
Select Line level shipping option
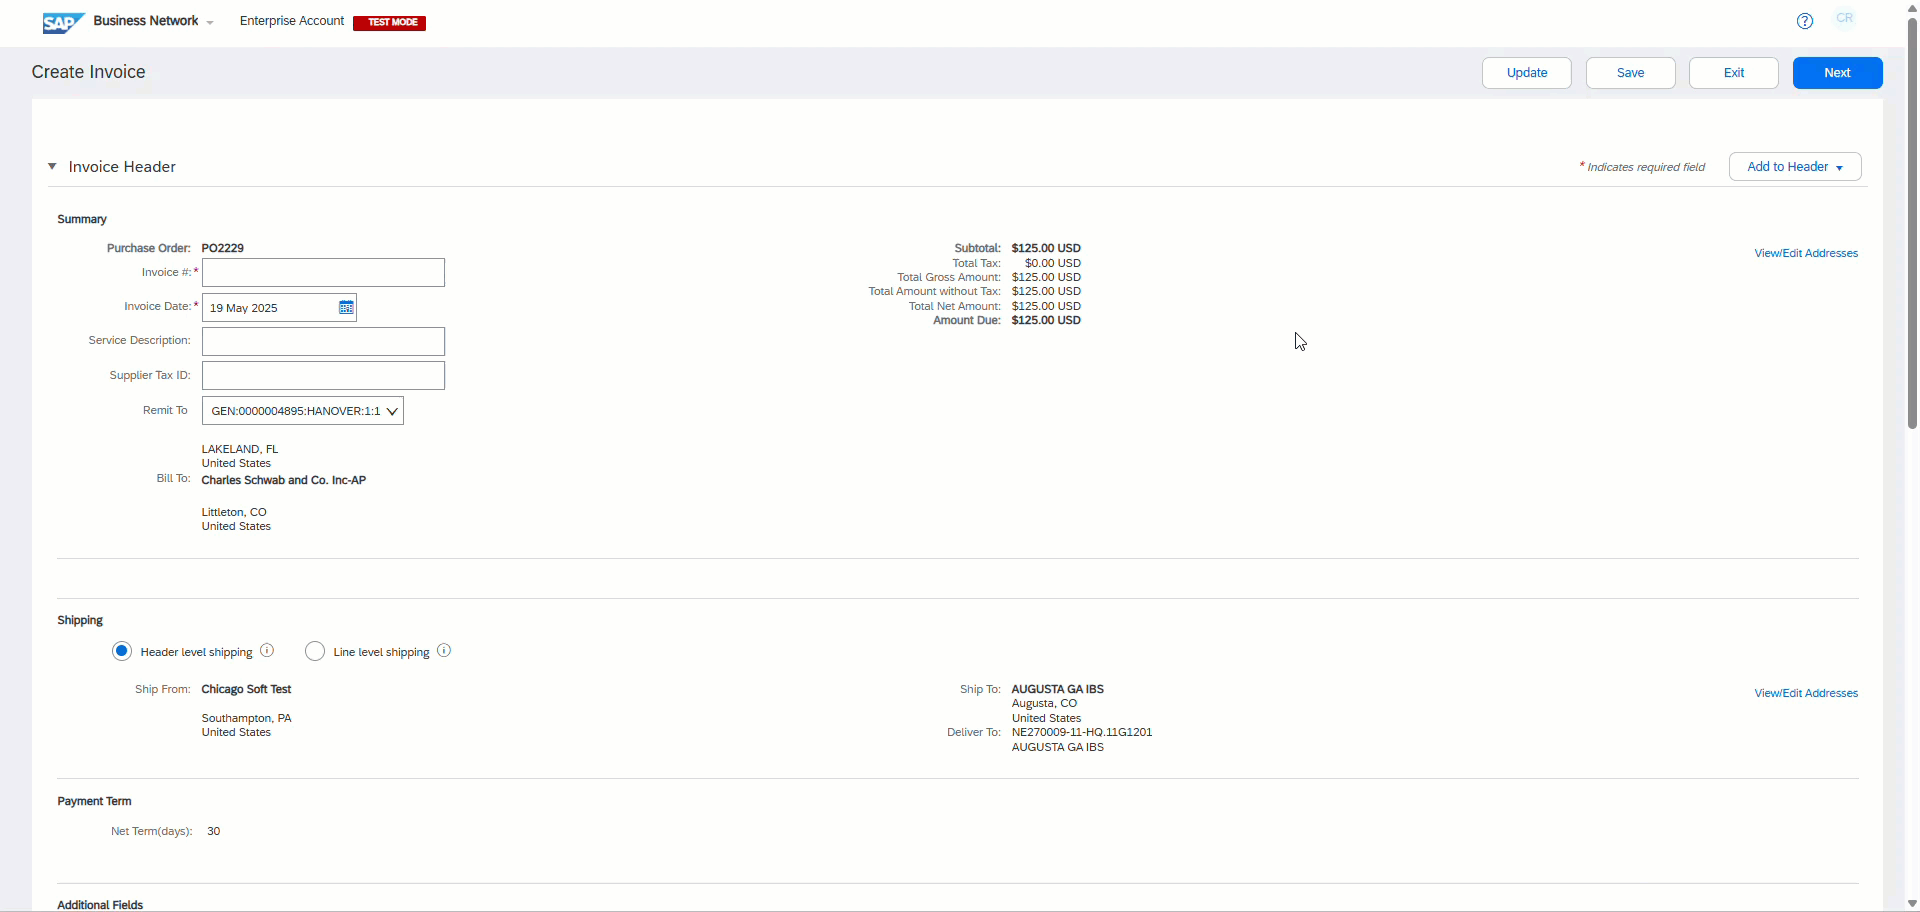click(x=315, y=651)
